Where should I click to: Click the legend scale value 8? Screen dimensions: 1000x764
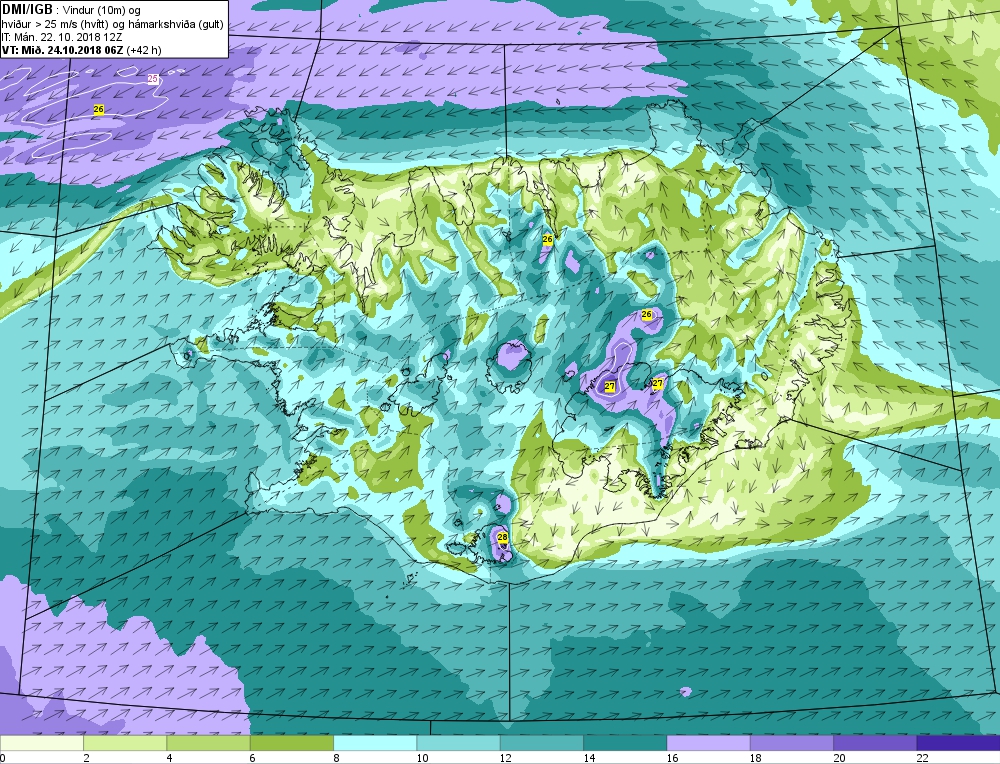(x=336, y=758)
